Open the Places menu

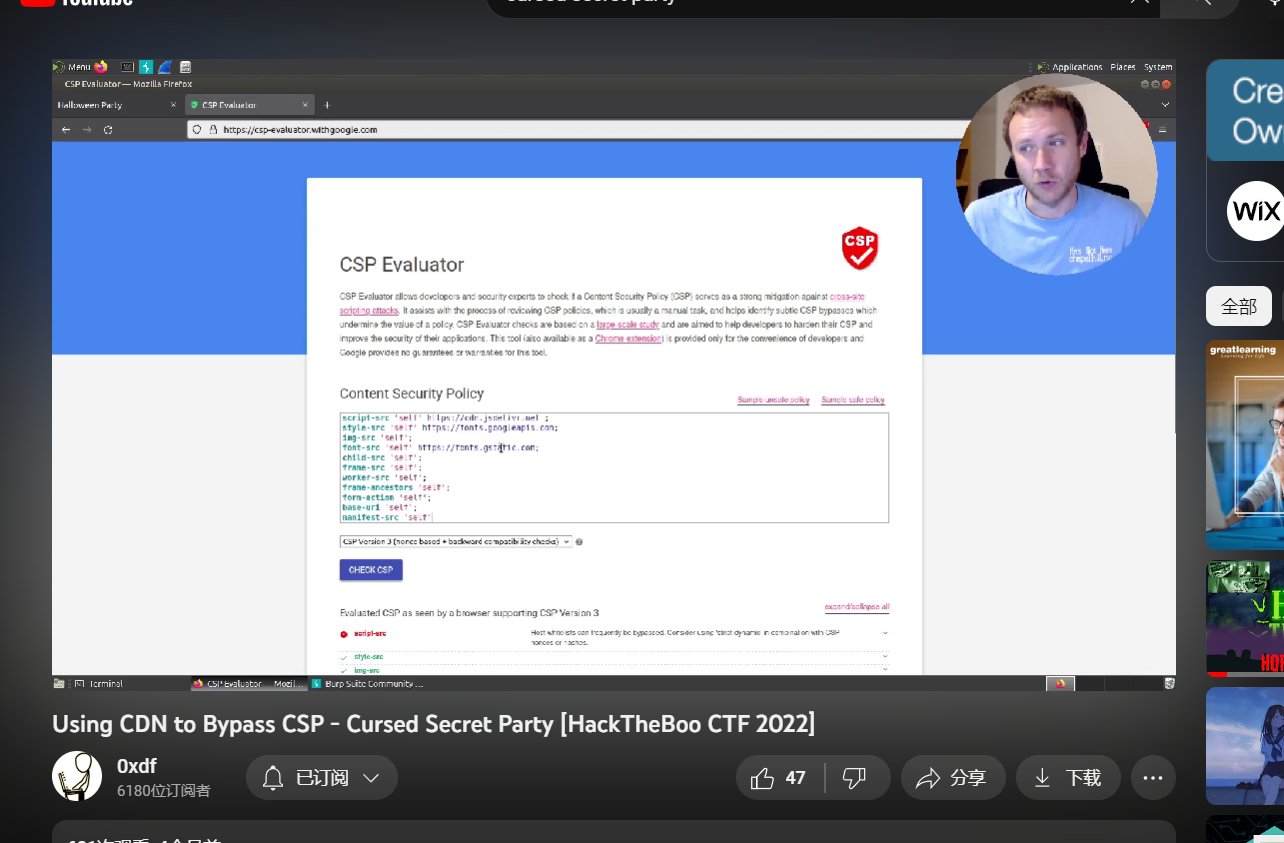click(1123, 67)
